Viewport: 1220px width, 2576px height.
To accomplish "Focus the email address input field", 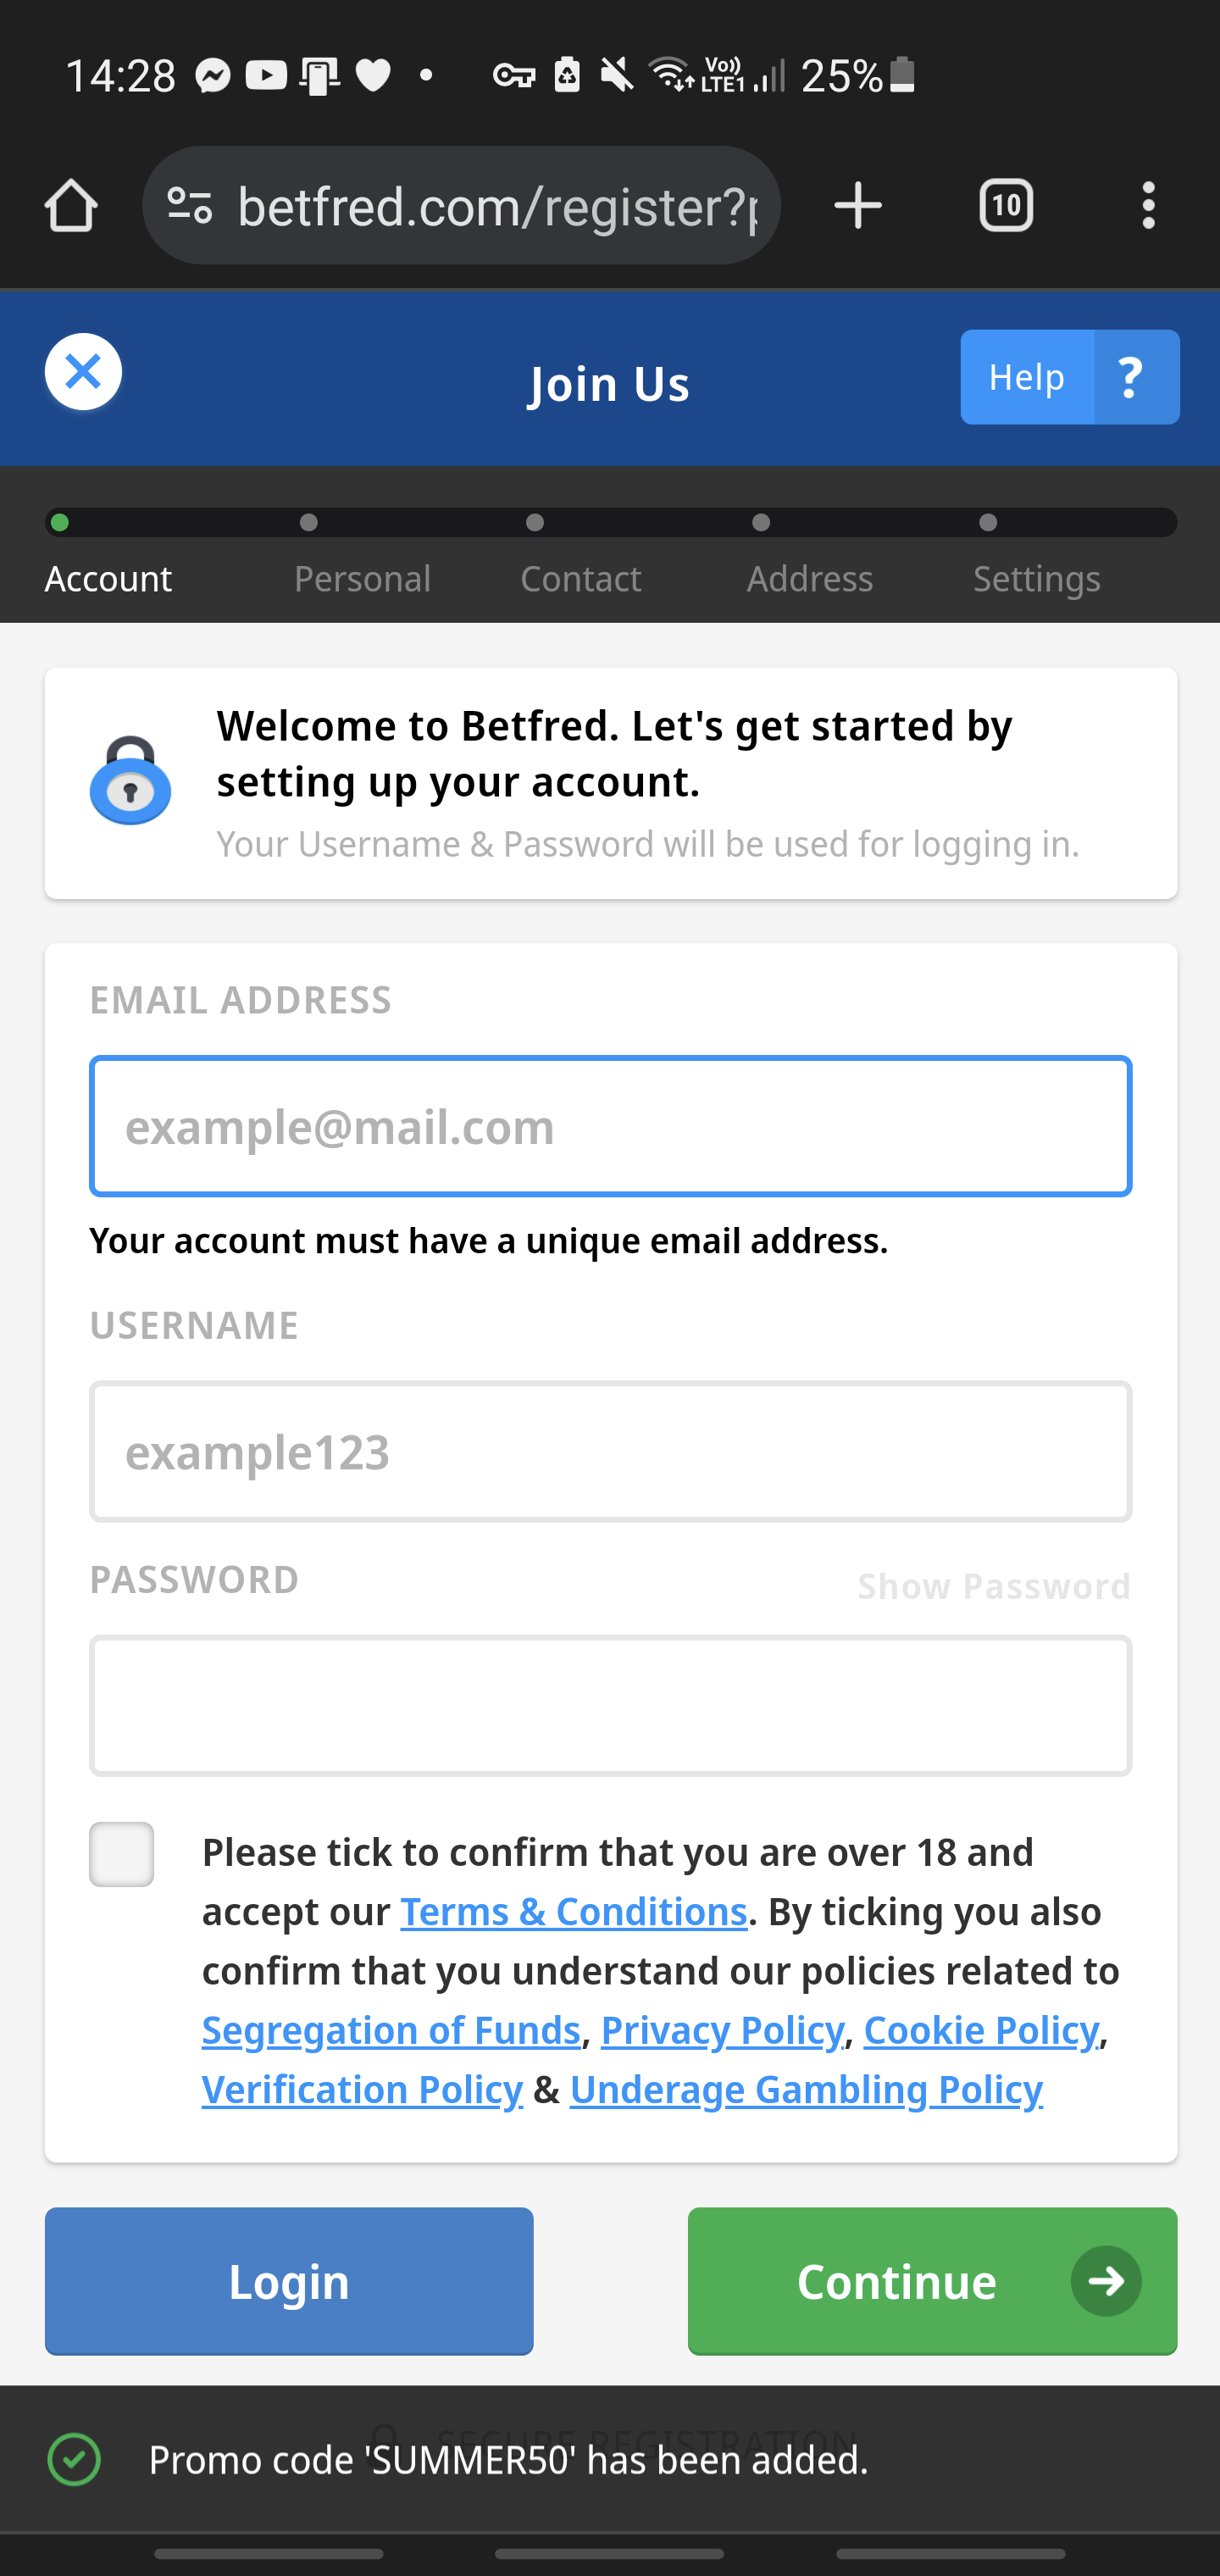I will point(610,1126).
